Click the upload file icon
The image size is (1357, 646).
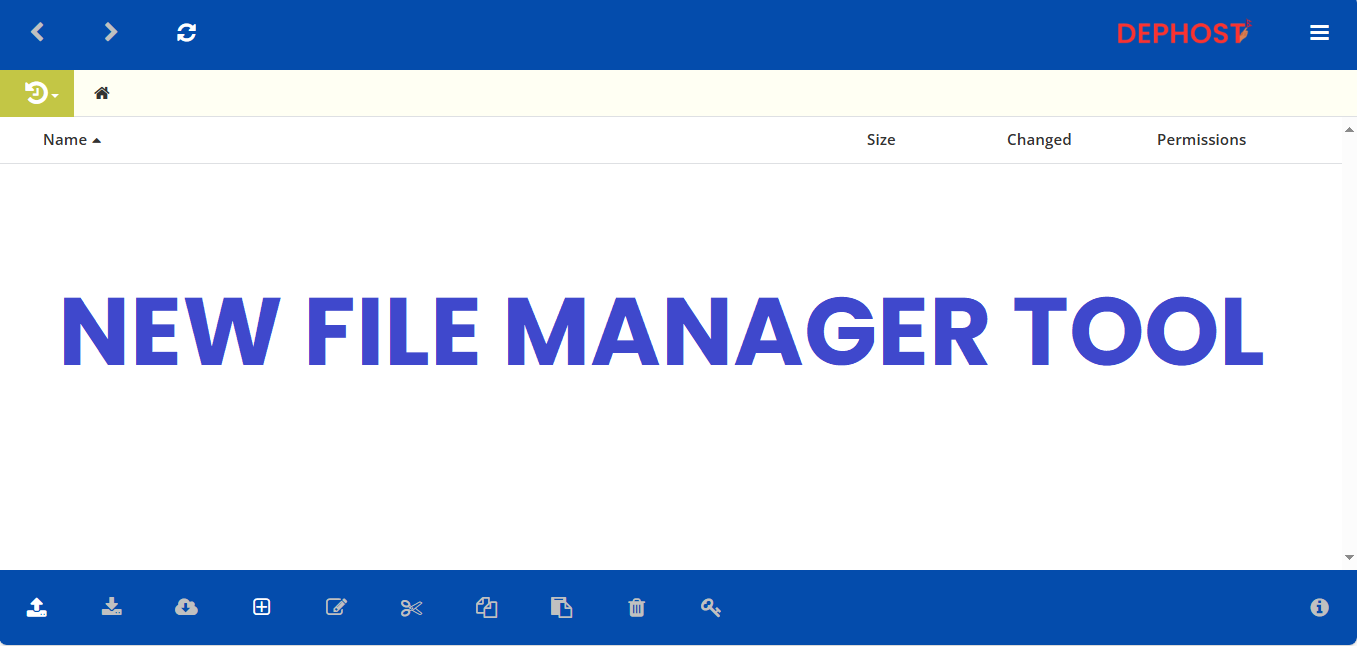coord(37,607)
